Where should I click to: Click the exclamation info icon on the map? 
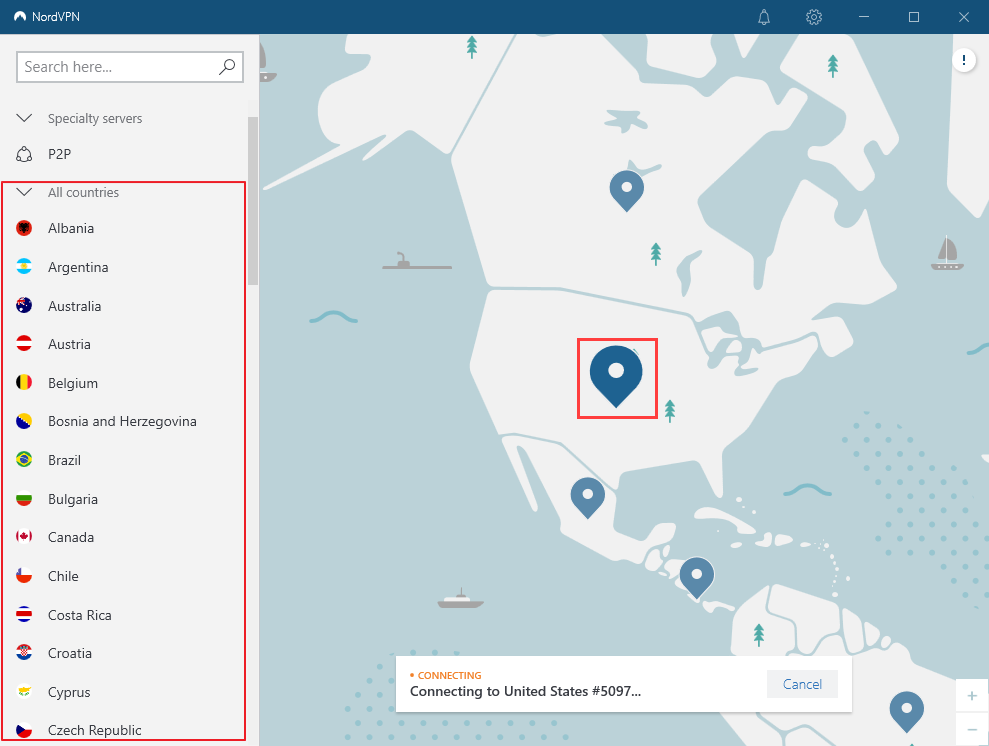pos(964,61)
